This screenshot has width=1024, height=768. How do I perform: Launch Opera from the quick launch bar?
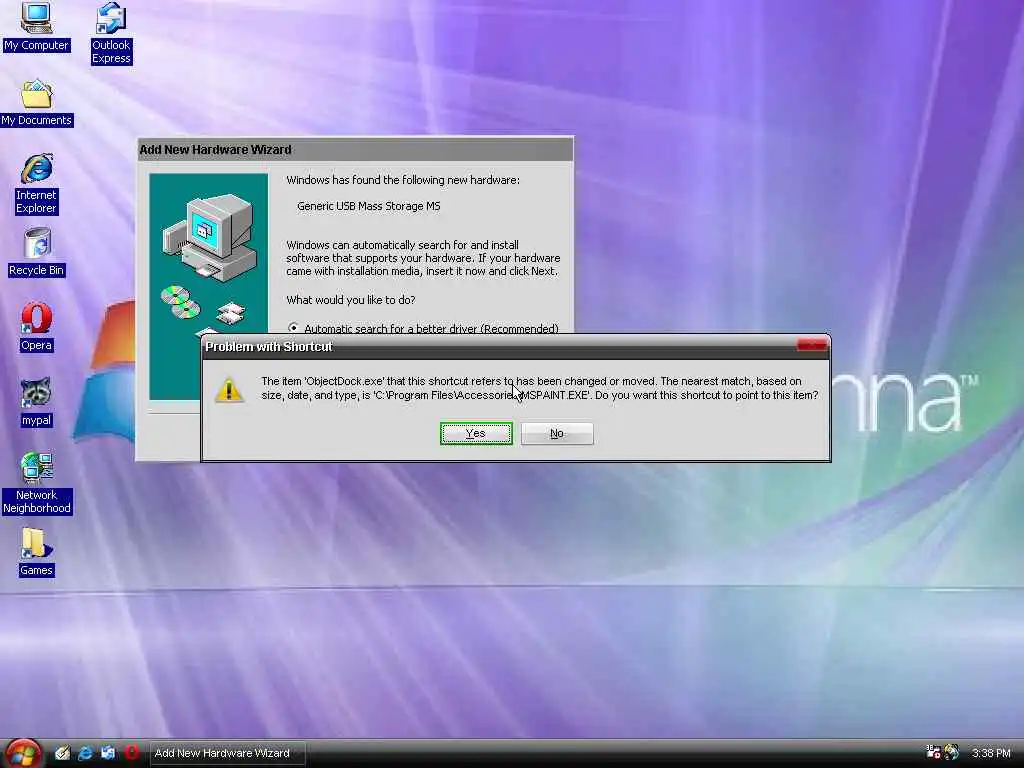(x=131, y=753)
